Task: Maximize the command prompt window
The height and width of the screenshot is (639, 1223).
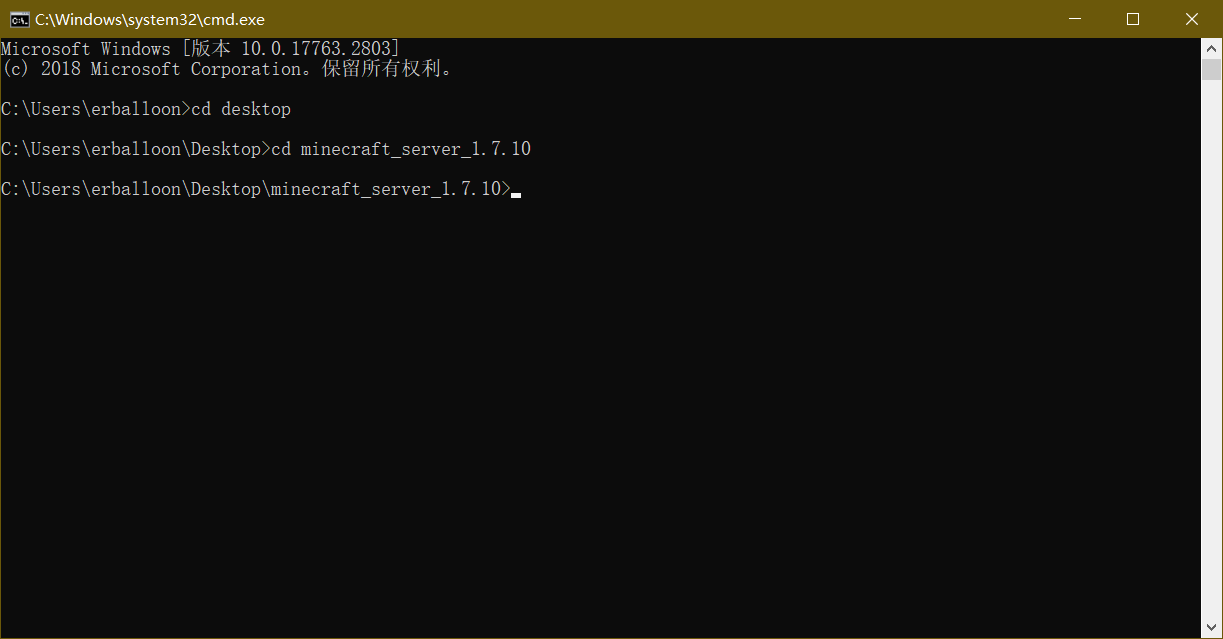Action: click(x=1133, y=19)
